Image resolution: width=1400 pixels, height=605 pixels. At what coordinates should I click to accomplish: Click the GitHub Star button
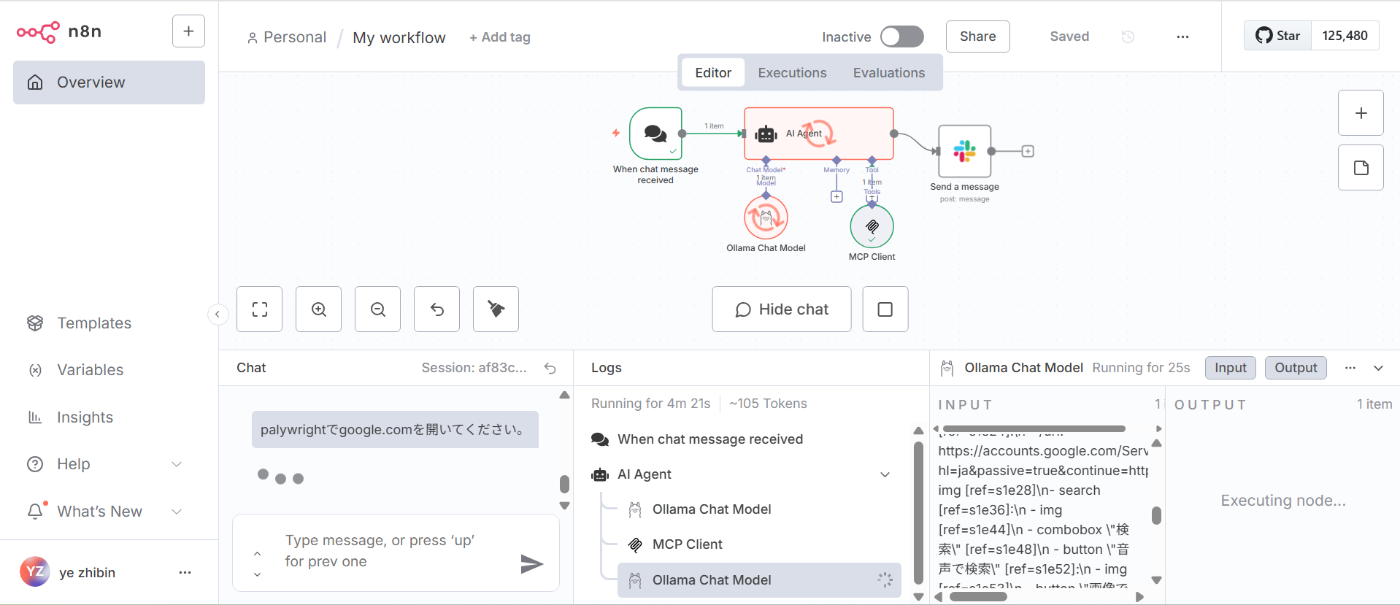tap(1277, 35)
